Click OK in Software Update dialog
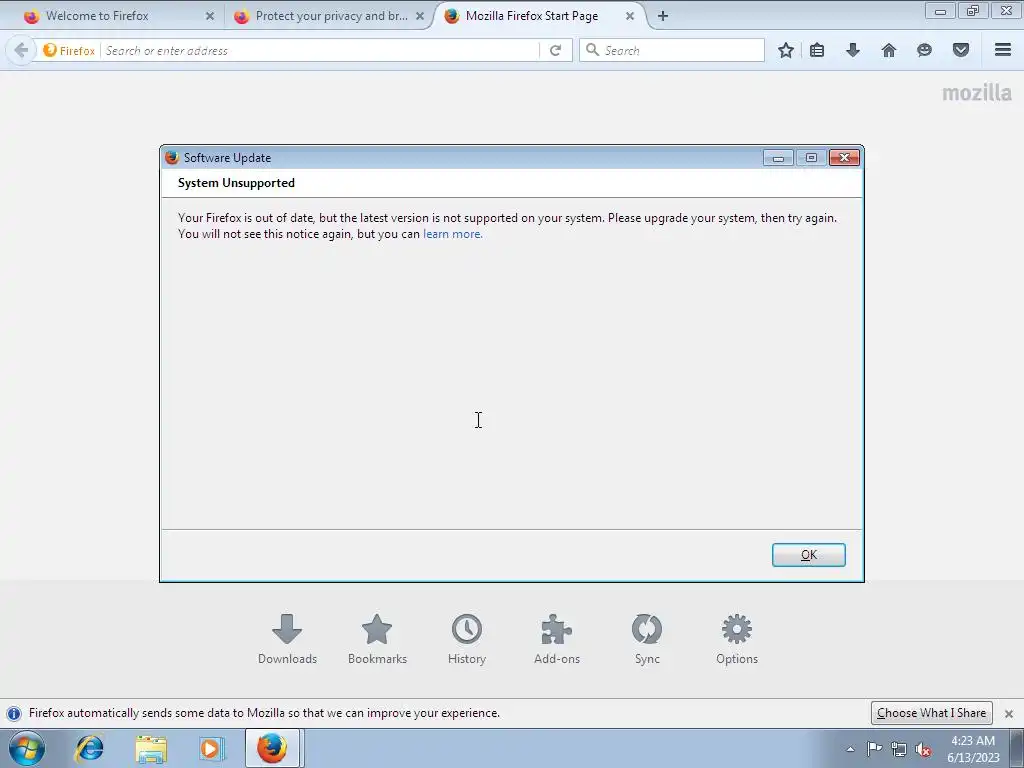 tap(808, 554)
